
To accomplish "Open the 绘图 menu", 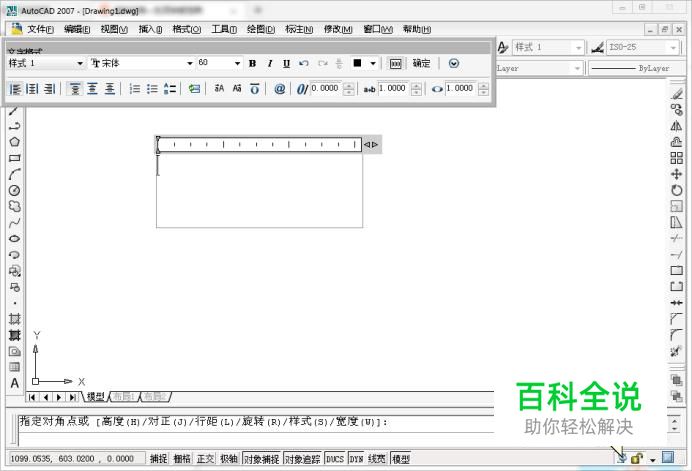I will tap(261, 30).
